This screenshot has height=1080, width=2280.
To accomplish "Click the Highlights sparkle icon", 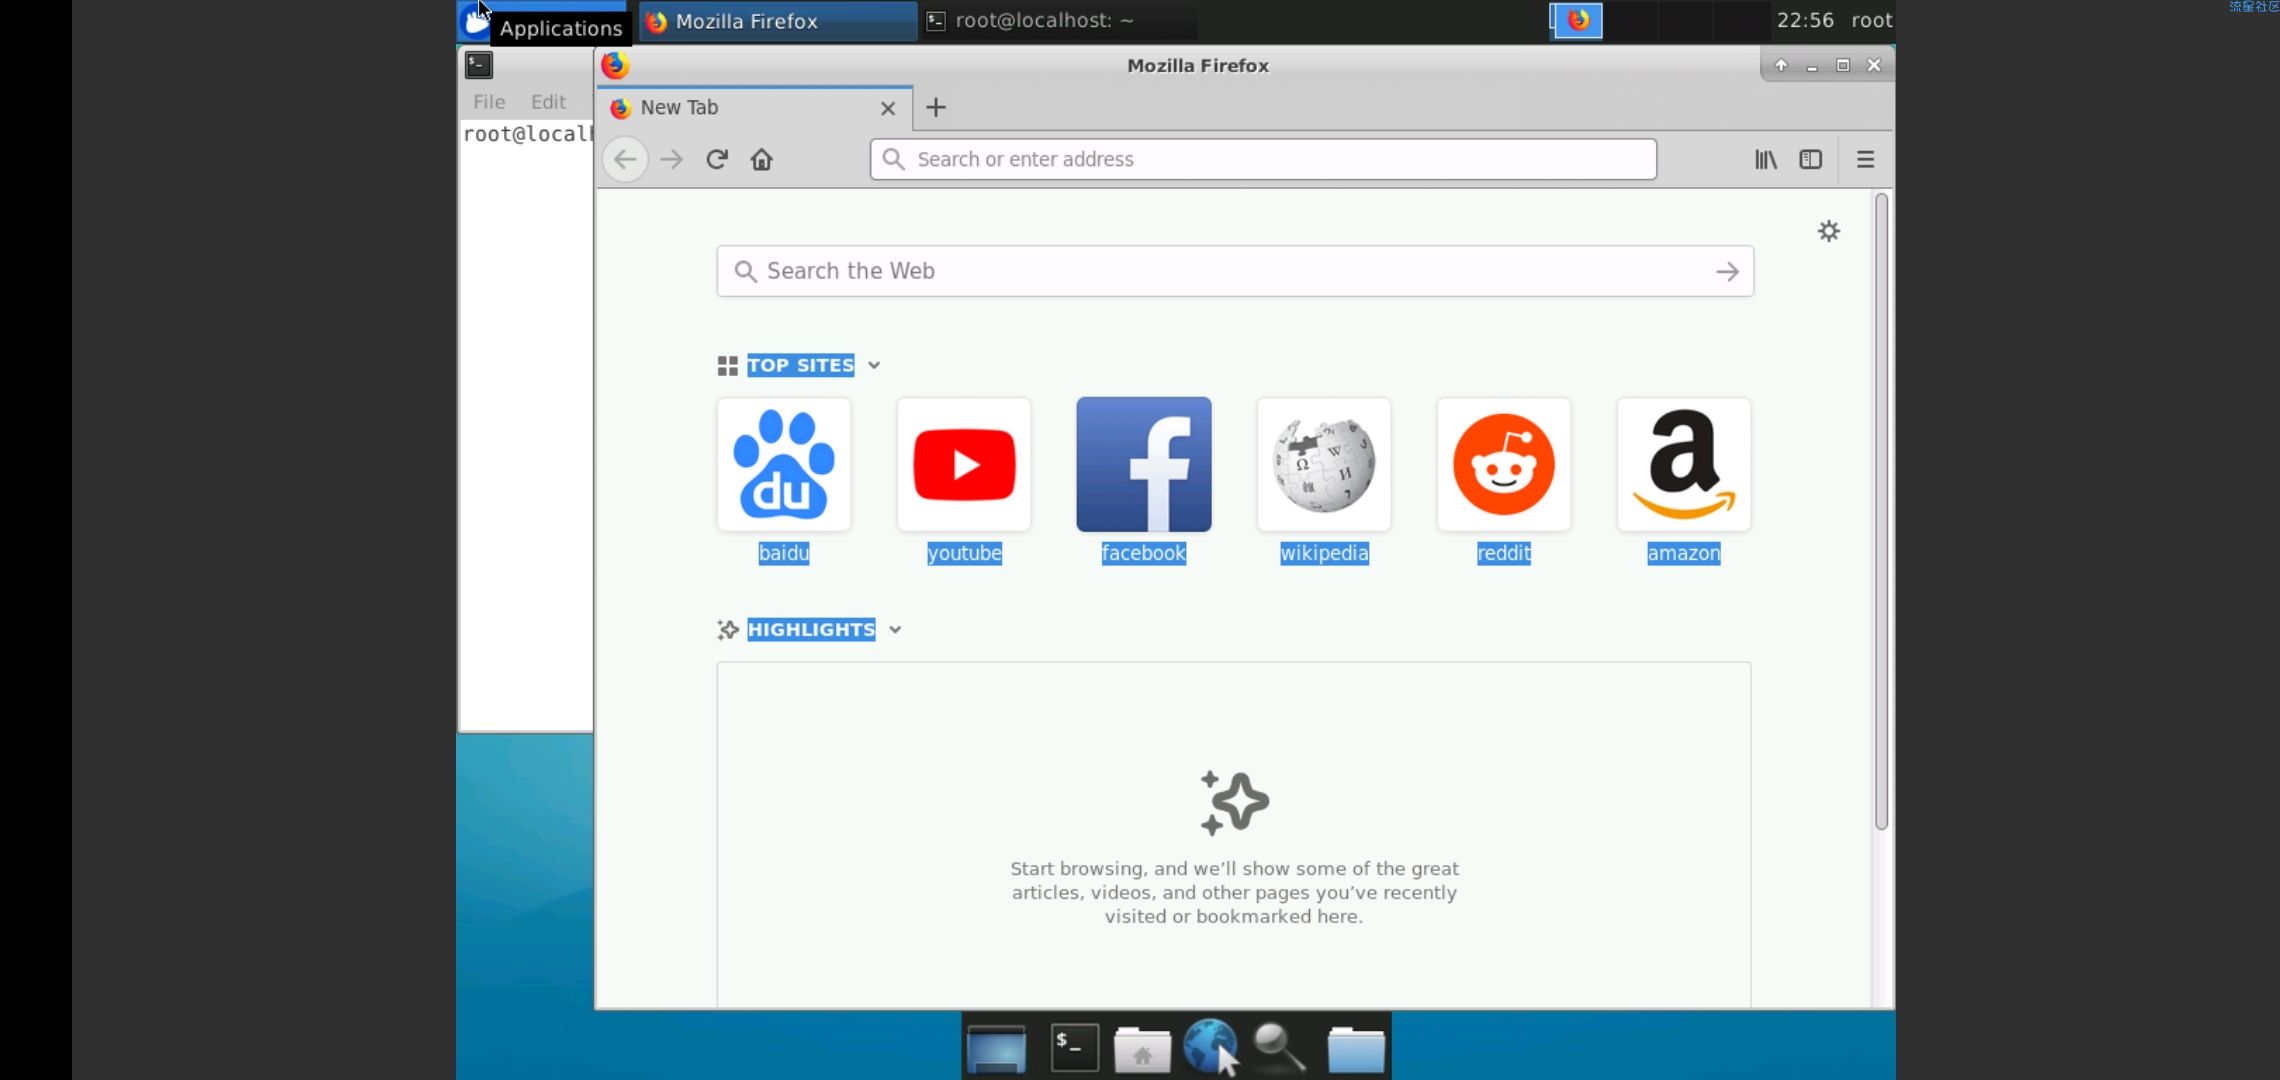I will coord(728,629).
